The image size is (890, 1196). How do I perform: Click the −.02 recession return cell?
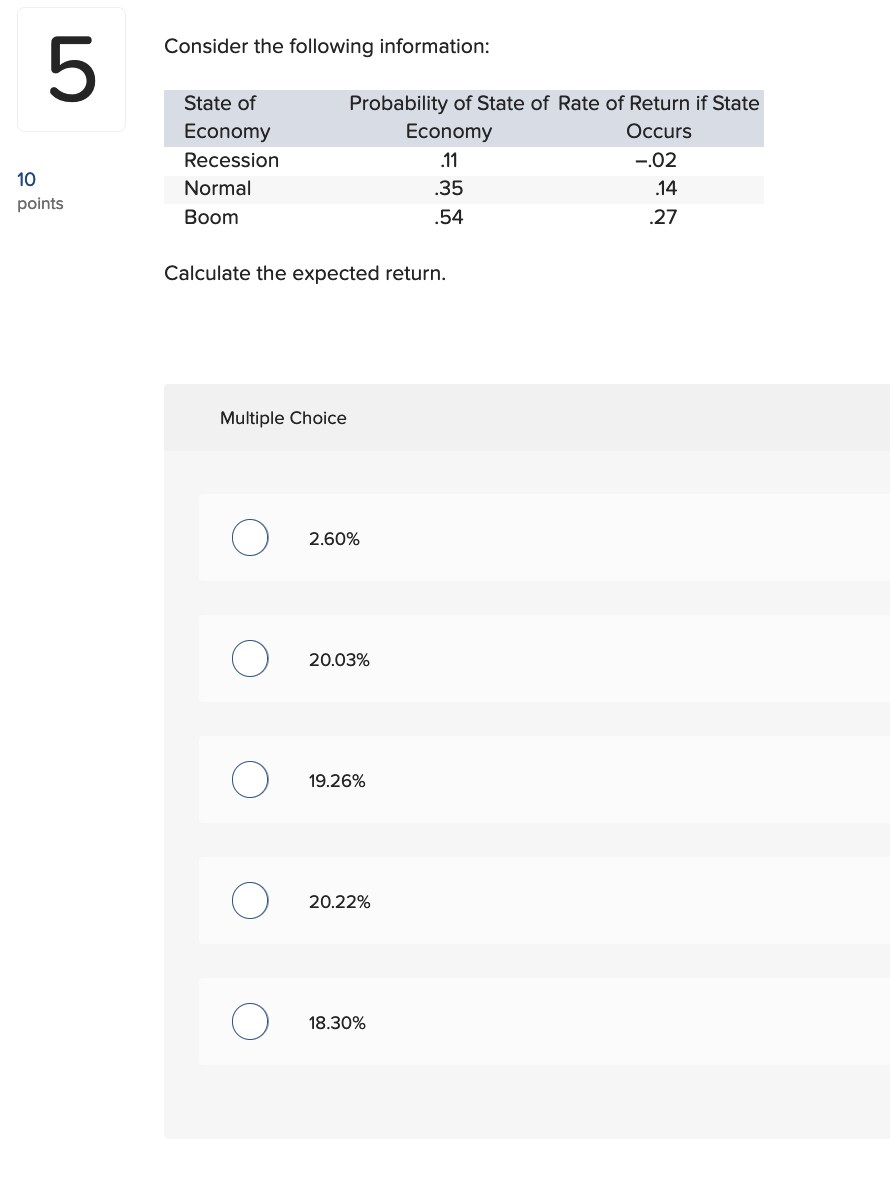click(x=657, y=160)
